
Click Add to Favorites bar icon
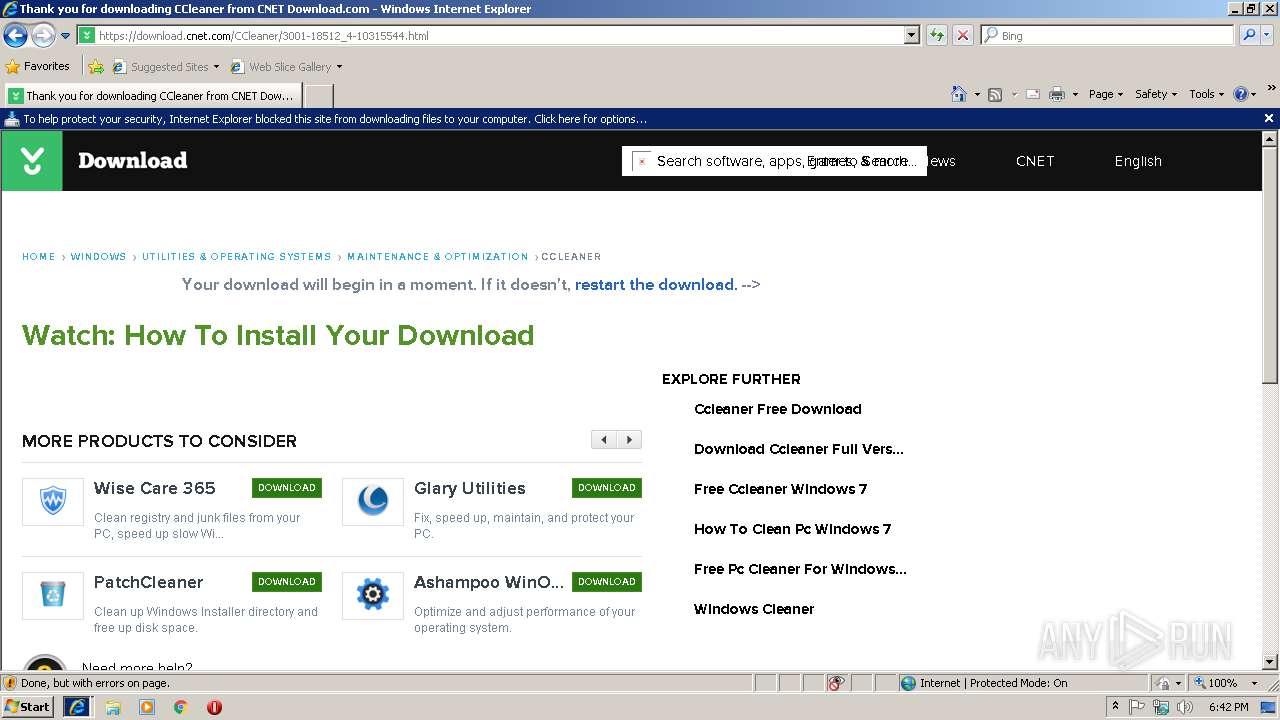96,67
